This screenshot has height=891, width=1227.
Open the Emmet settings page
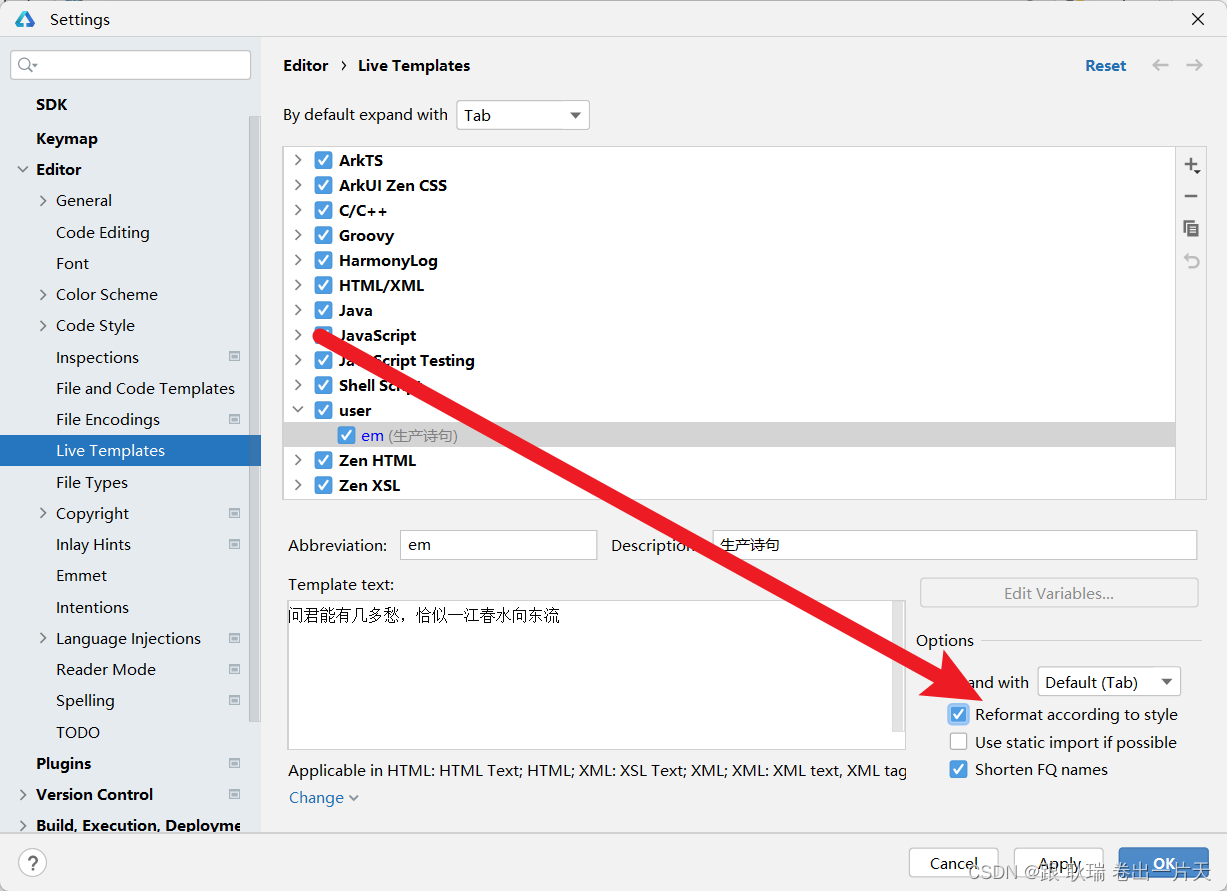click(81, 575)
